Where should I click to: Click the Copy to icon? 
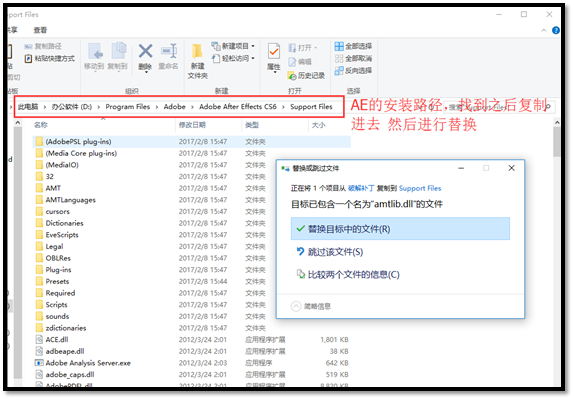coord(118,51)
